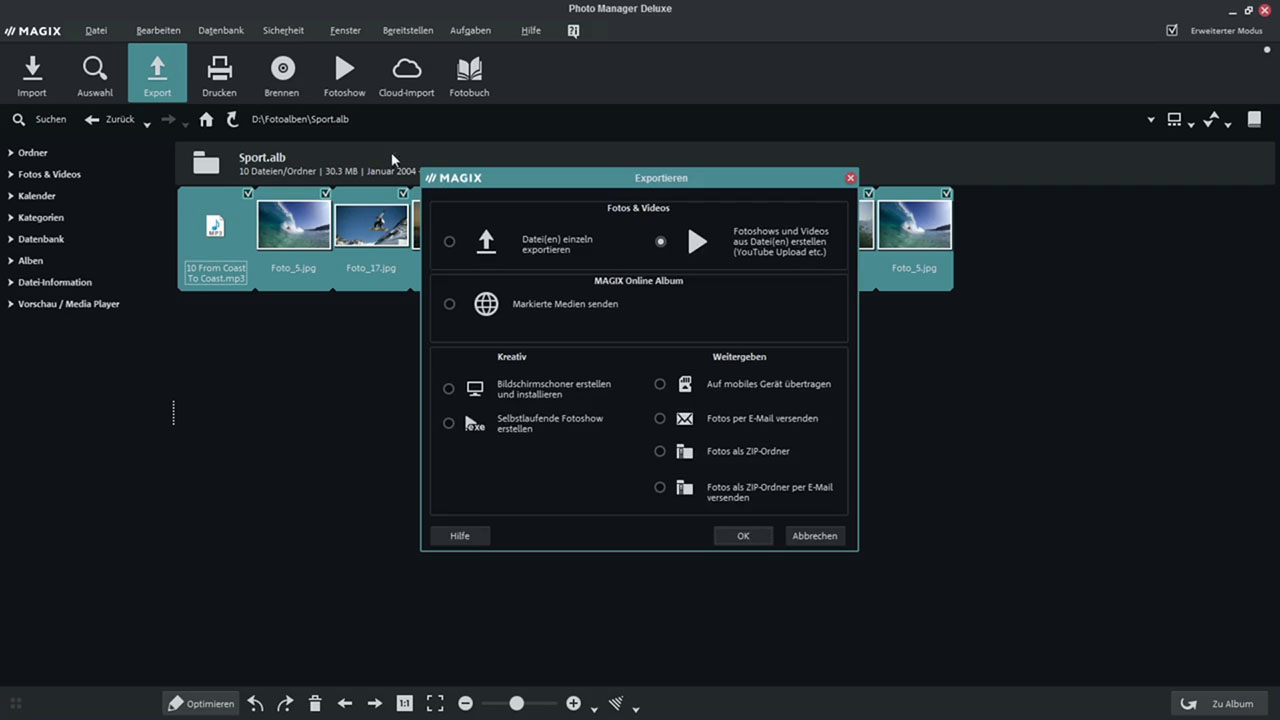Click Abbrechen in the Exportieren dialog
The image size is (1280, 720).
point(815,536)
